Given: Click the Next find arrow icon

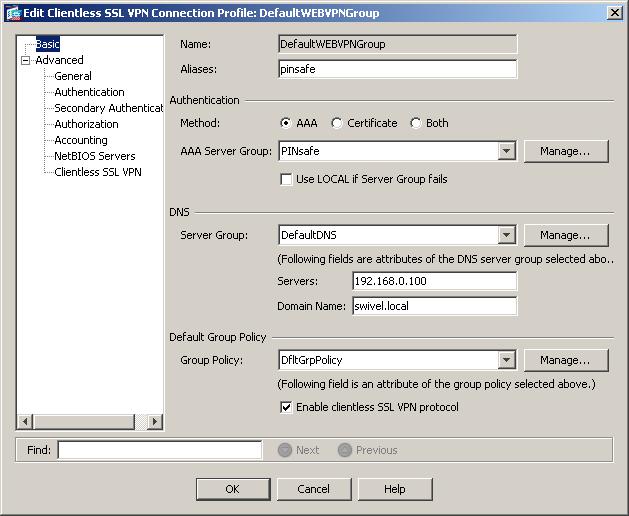Looking at the screenshot, I should point(285,450).
